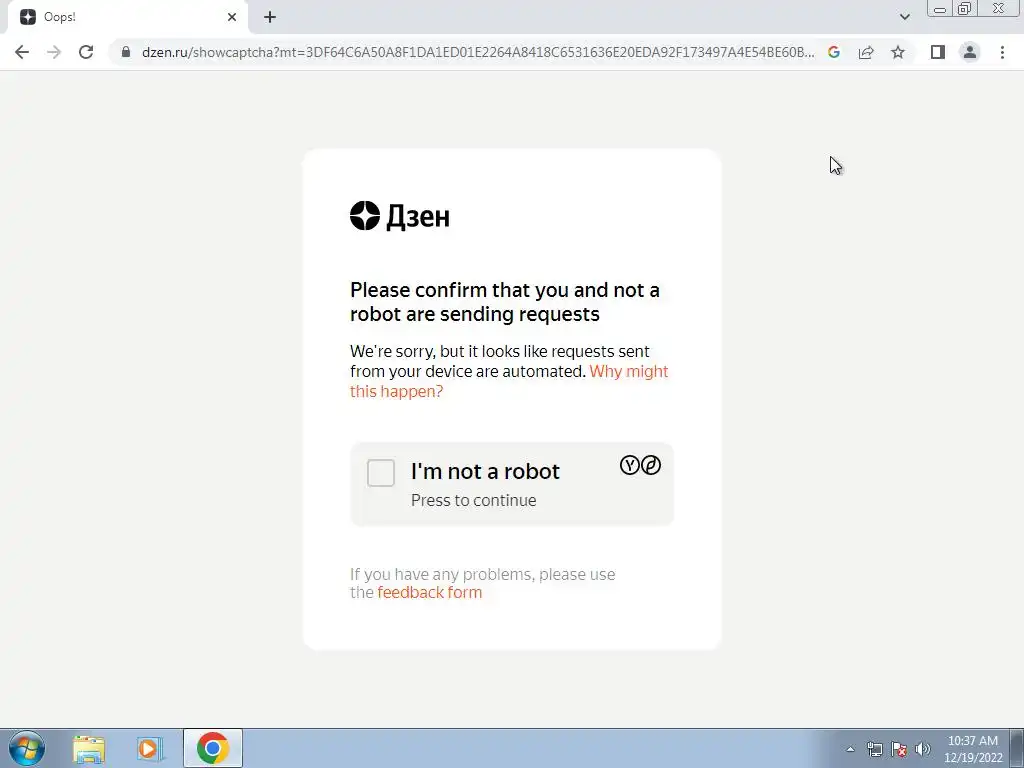This screenshot has width=1024, height=768.
Task: Click the Dzen logo in the captcha card
Action: tap(400, 216)
